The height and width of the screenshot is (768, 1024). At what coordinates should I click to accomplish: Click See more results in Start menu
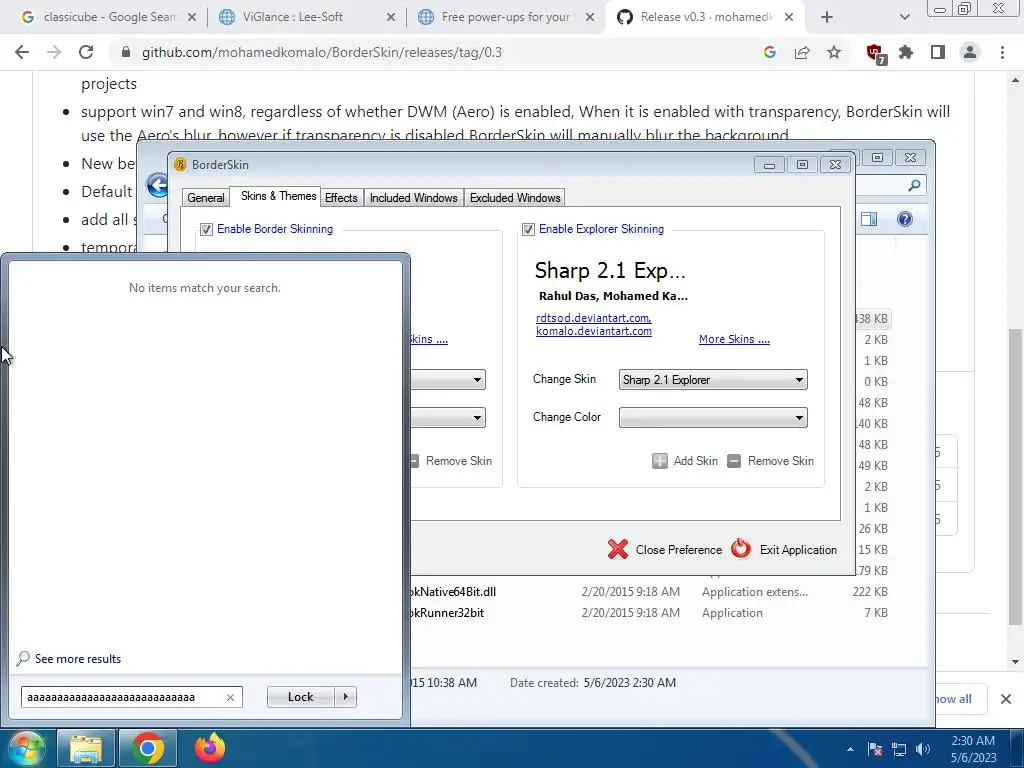(x=69, y=659)
